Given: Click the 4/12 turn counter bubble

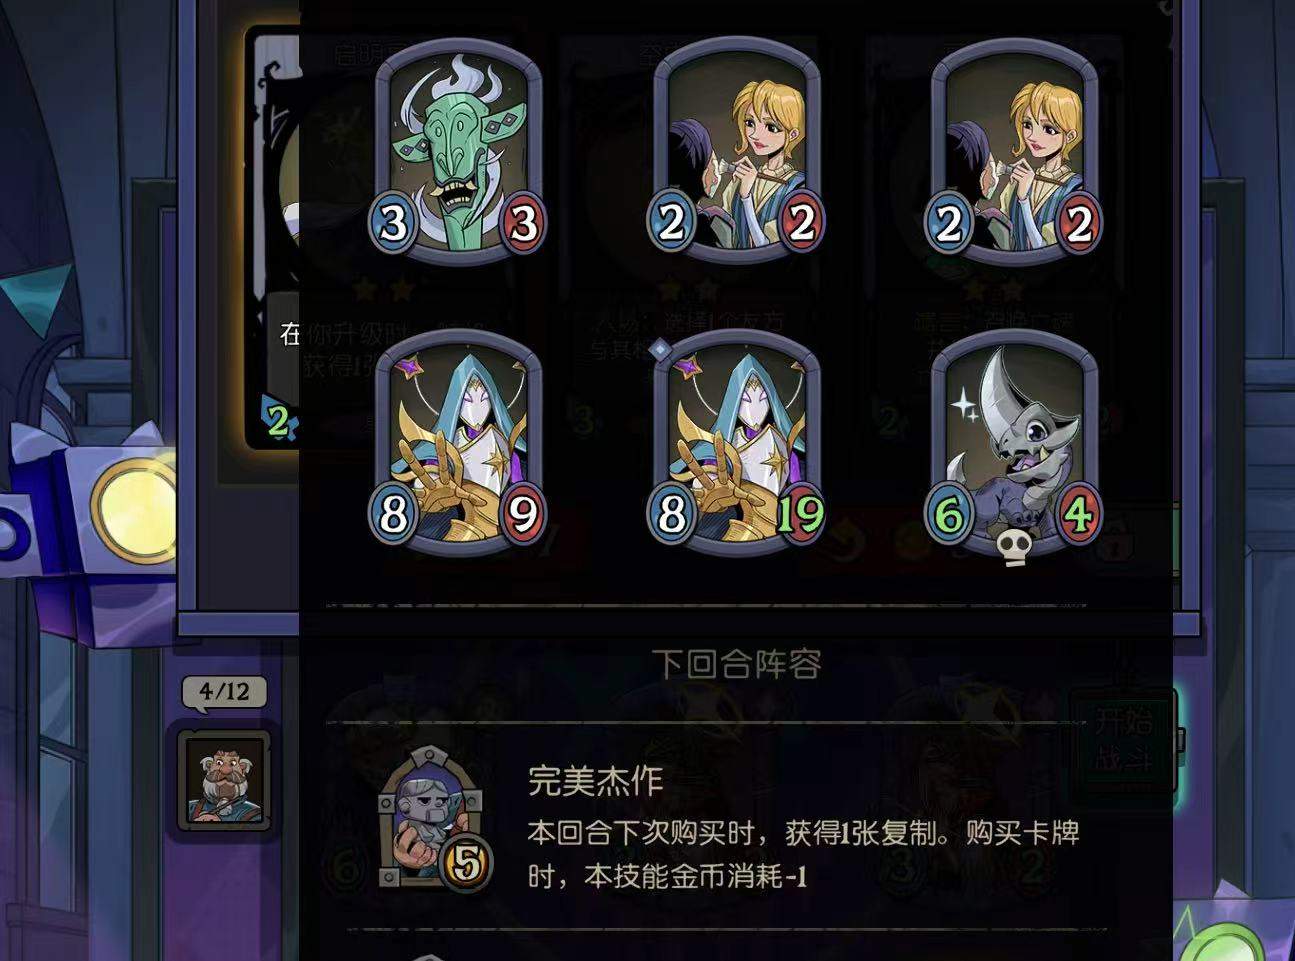Looking at the screenshot, I should pyautogui.click(x=224, y=692).
